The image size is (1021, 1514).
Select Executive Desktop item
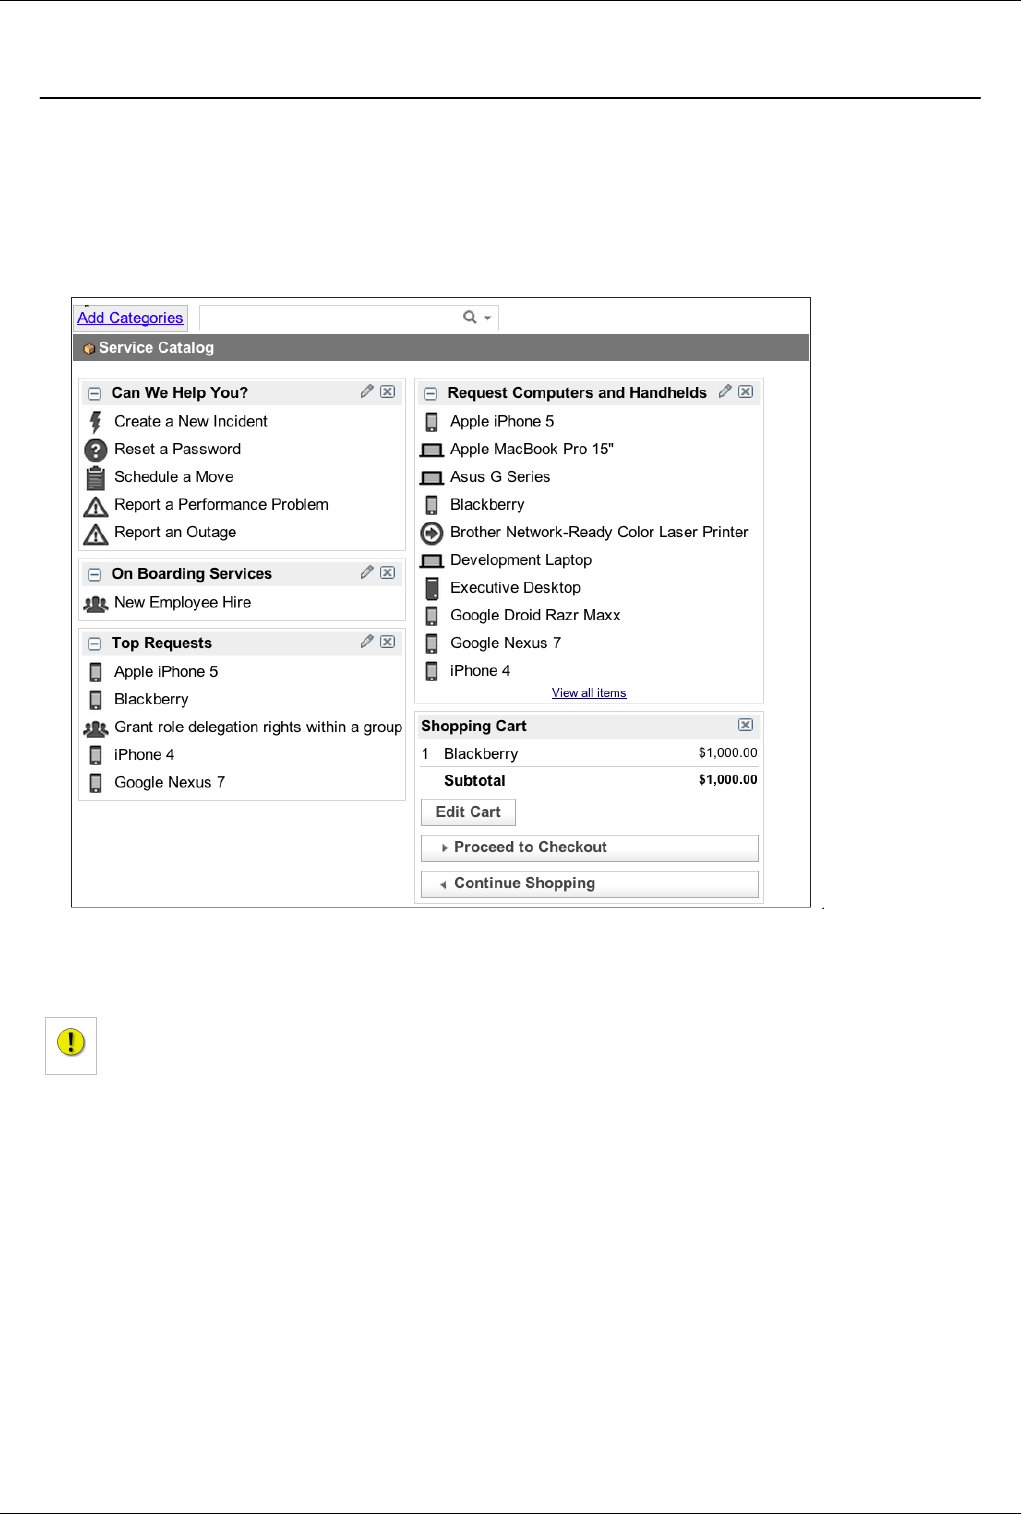pyautogui.click(x=515, y=588)
